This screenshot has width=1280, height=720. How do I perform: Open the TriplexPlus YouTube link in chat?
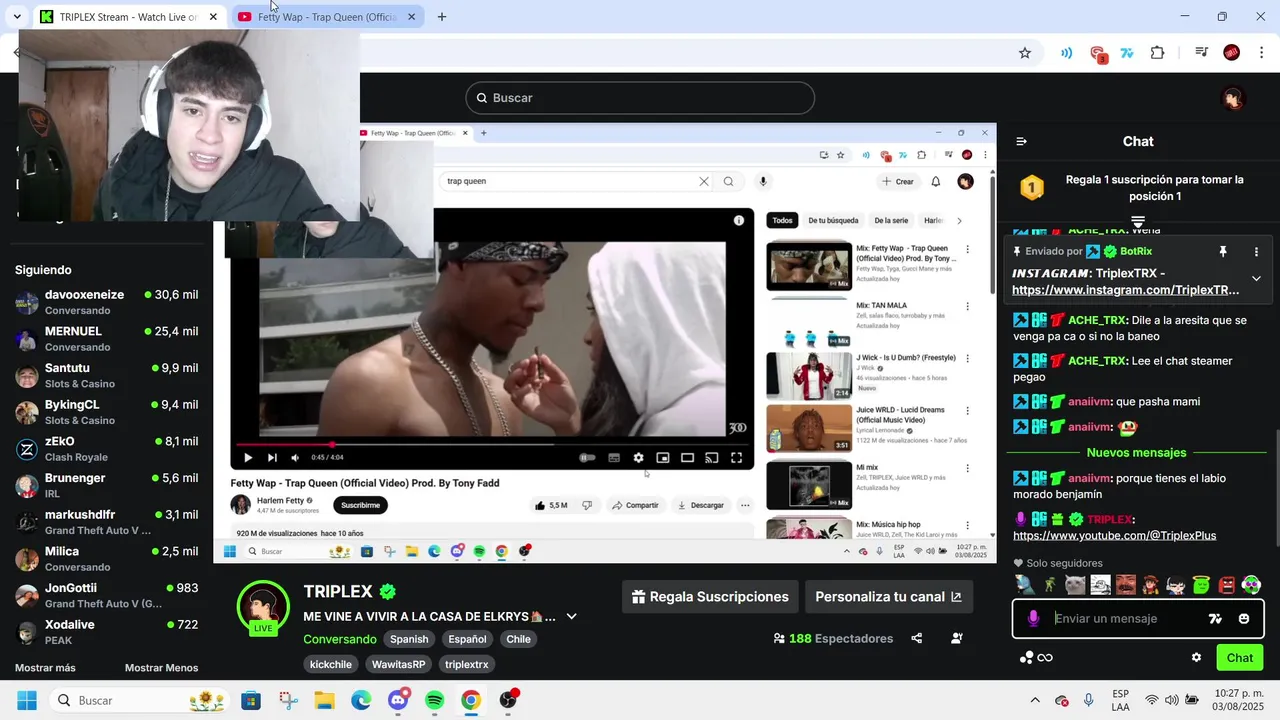click(x=1114, y=536)
